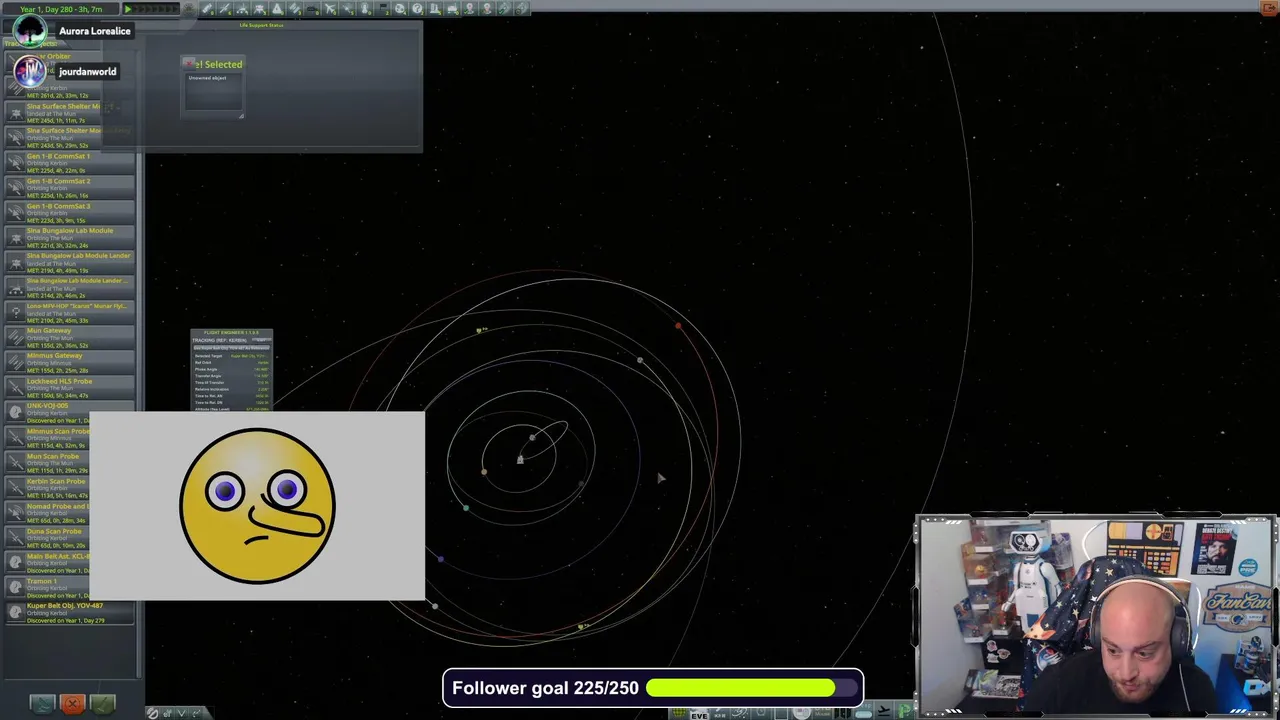Click the probe icon of Kerbin Scan Probe

click(15, 488)
